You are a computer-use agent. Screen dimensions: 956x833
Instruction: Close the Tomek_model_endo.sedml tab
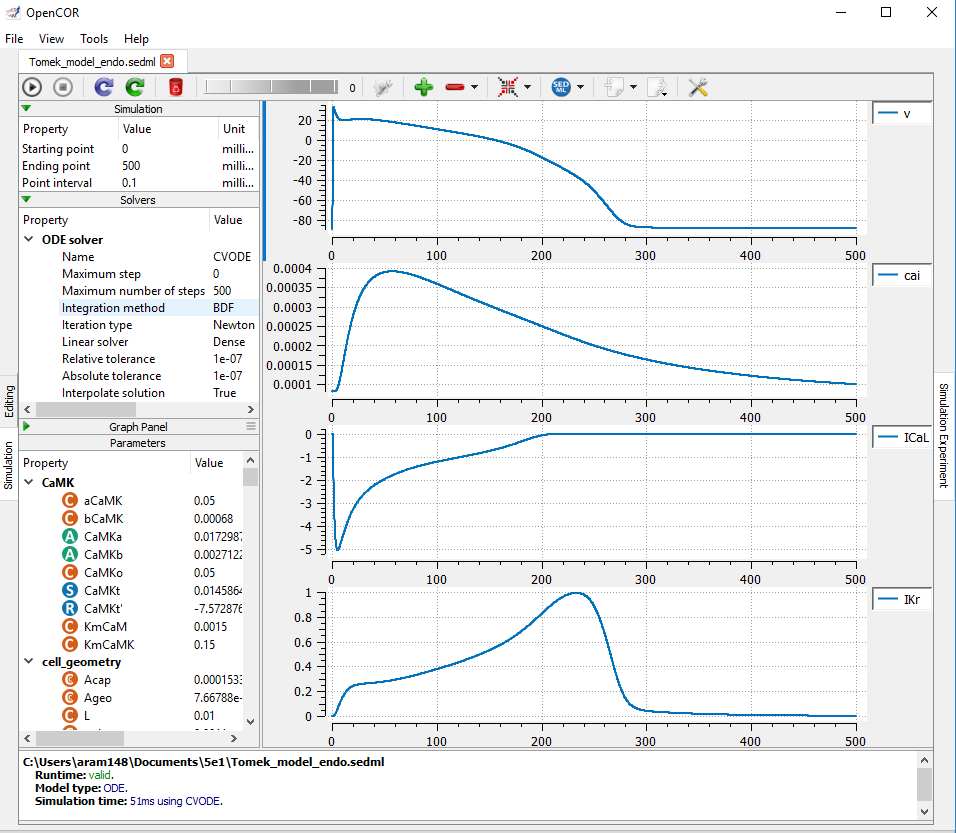[167, 61]
